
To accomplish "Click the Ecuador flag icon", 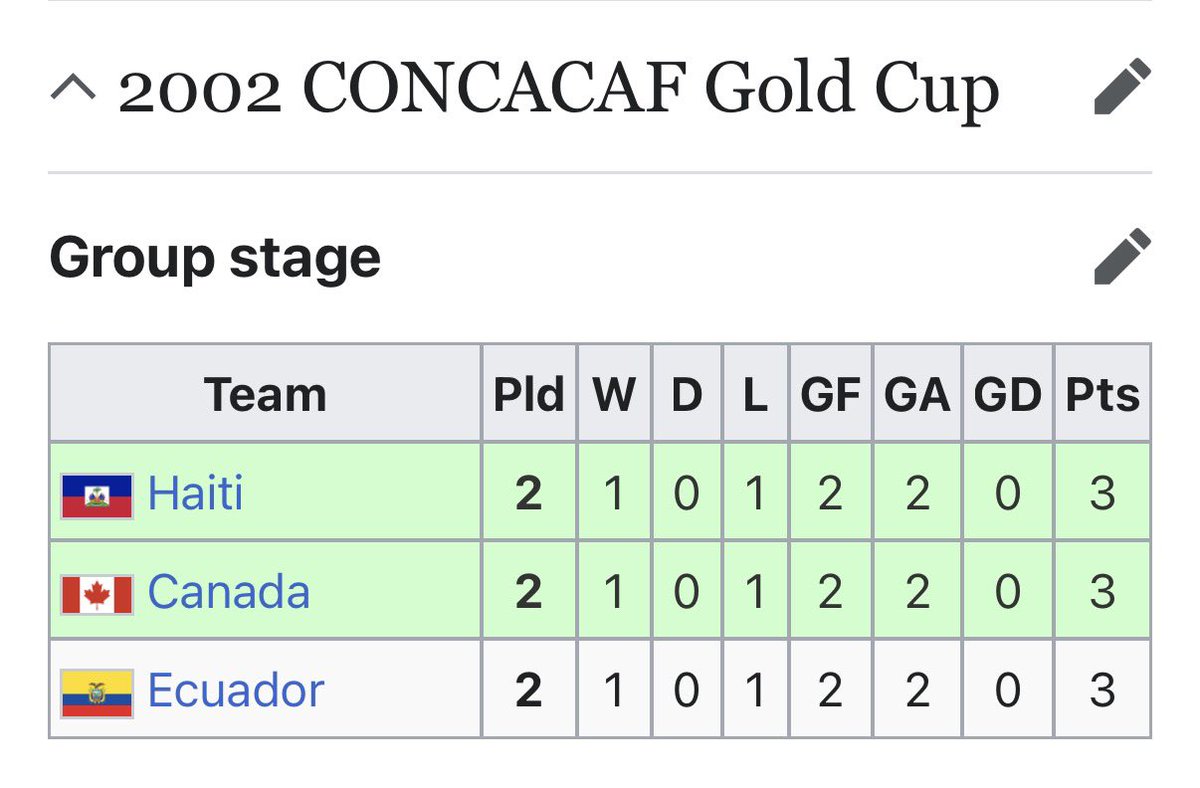I will point(97,693).
